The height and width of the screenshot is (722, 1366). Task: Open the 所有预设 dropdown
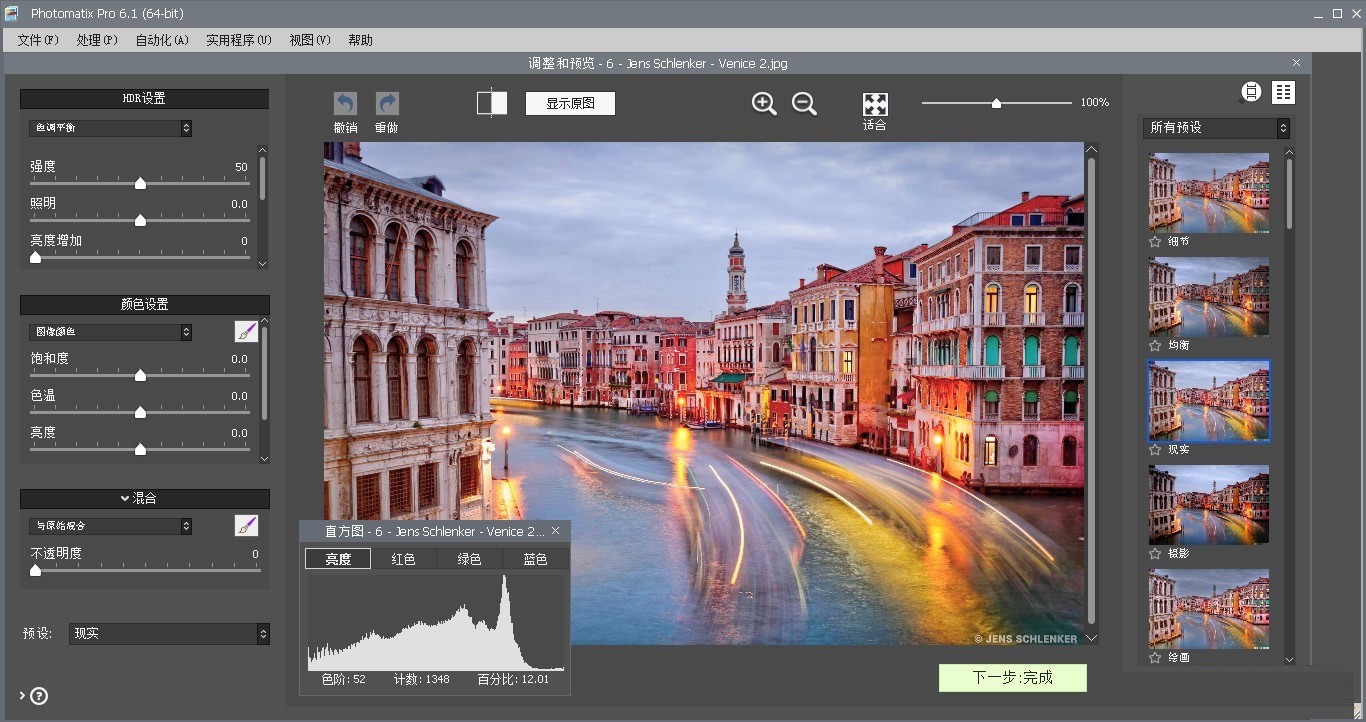pyautogui.click(x=1216, y=128)
